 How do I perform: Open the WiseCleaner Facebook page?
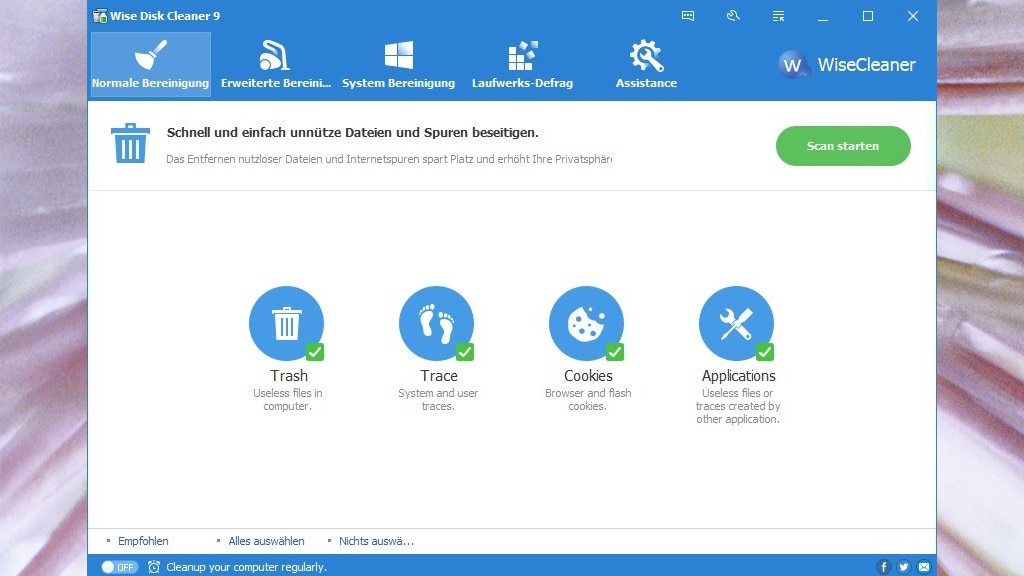click(883, 567)
